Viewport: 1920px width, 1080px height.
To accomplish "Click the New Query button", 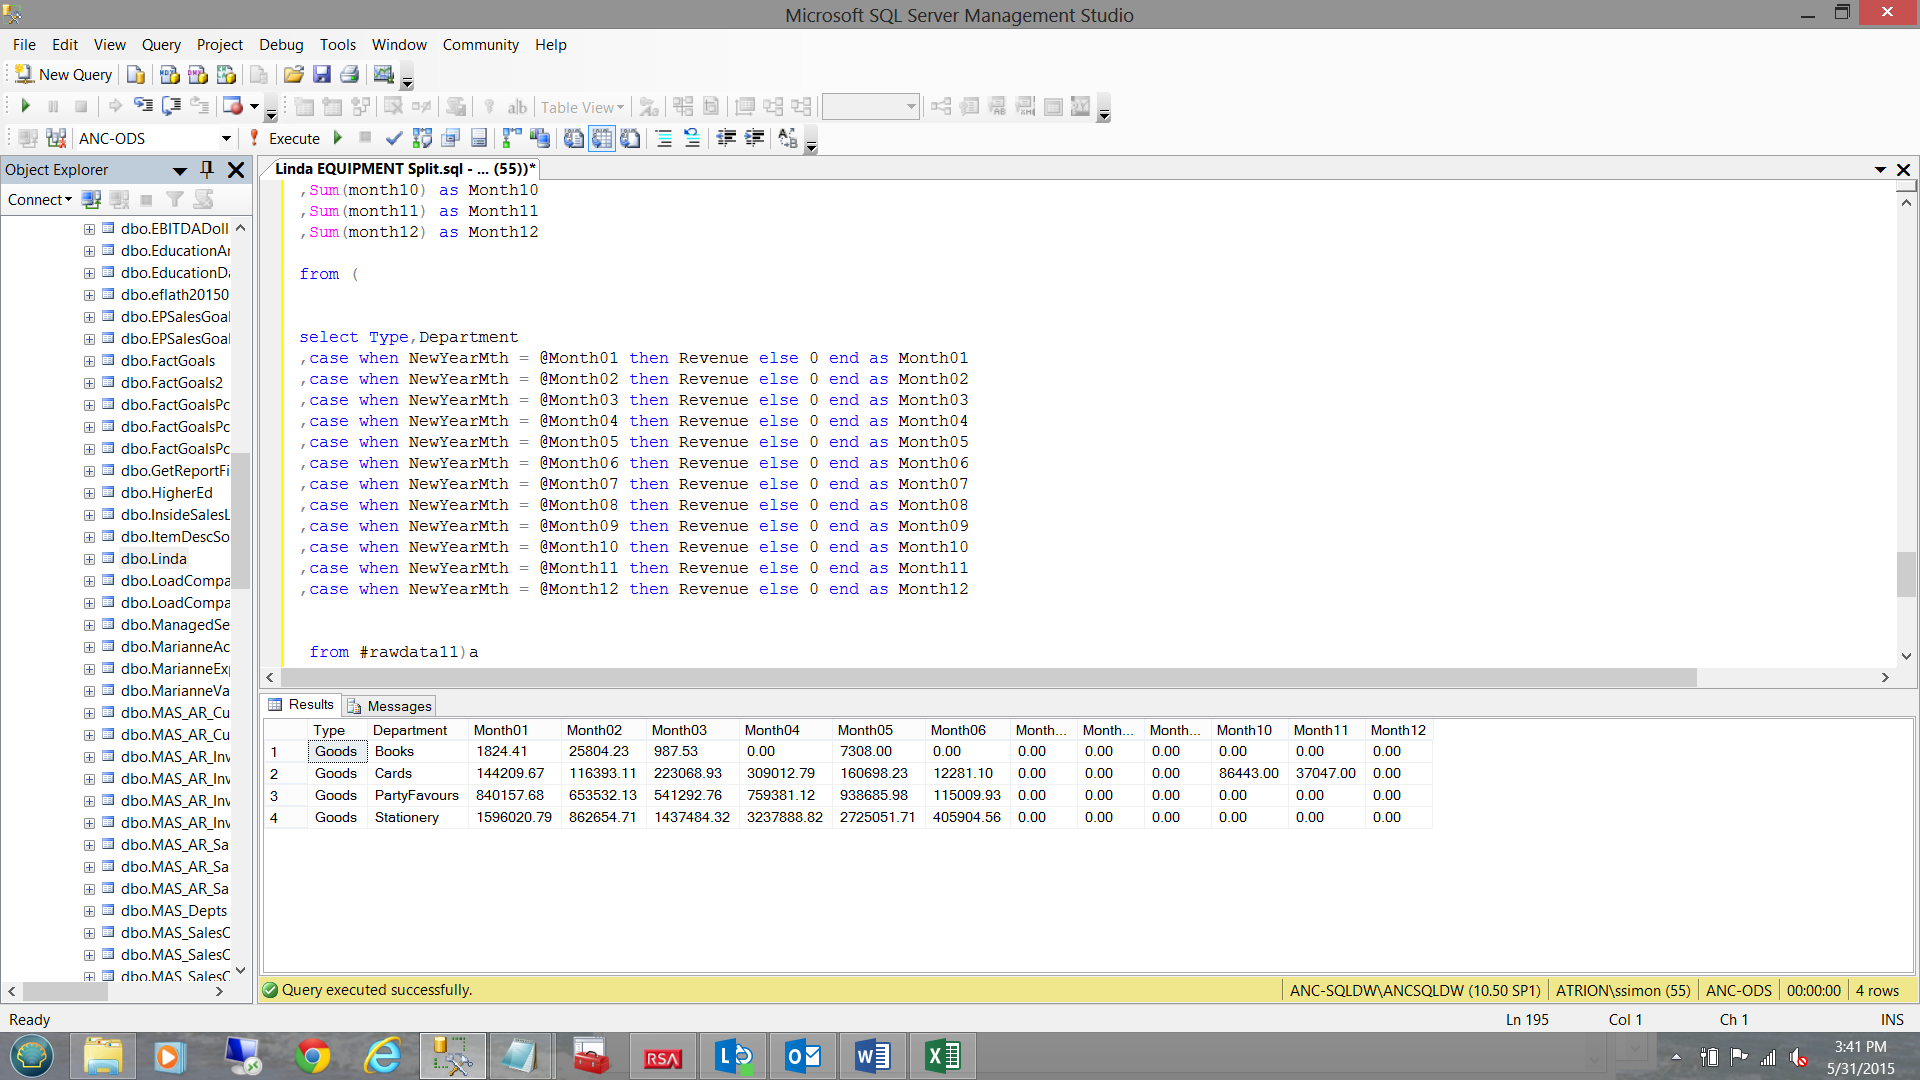I will [64, 75].
